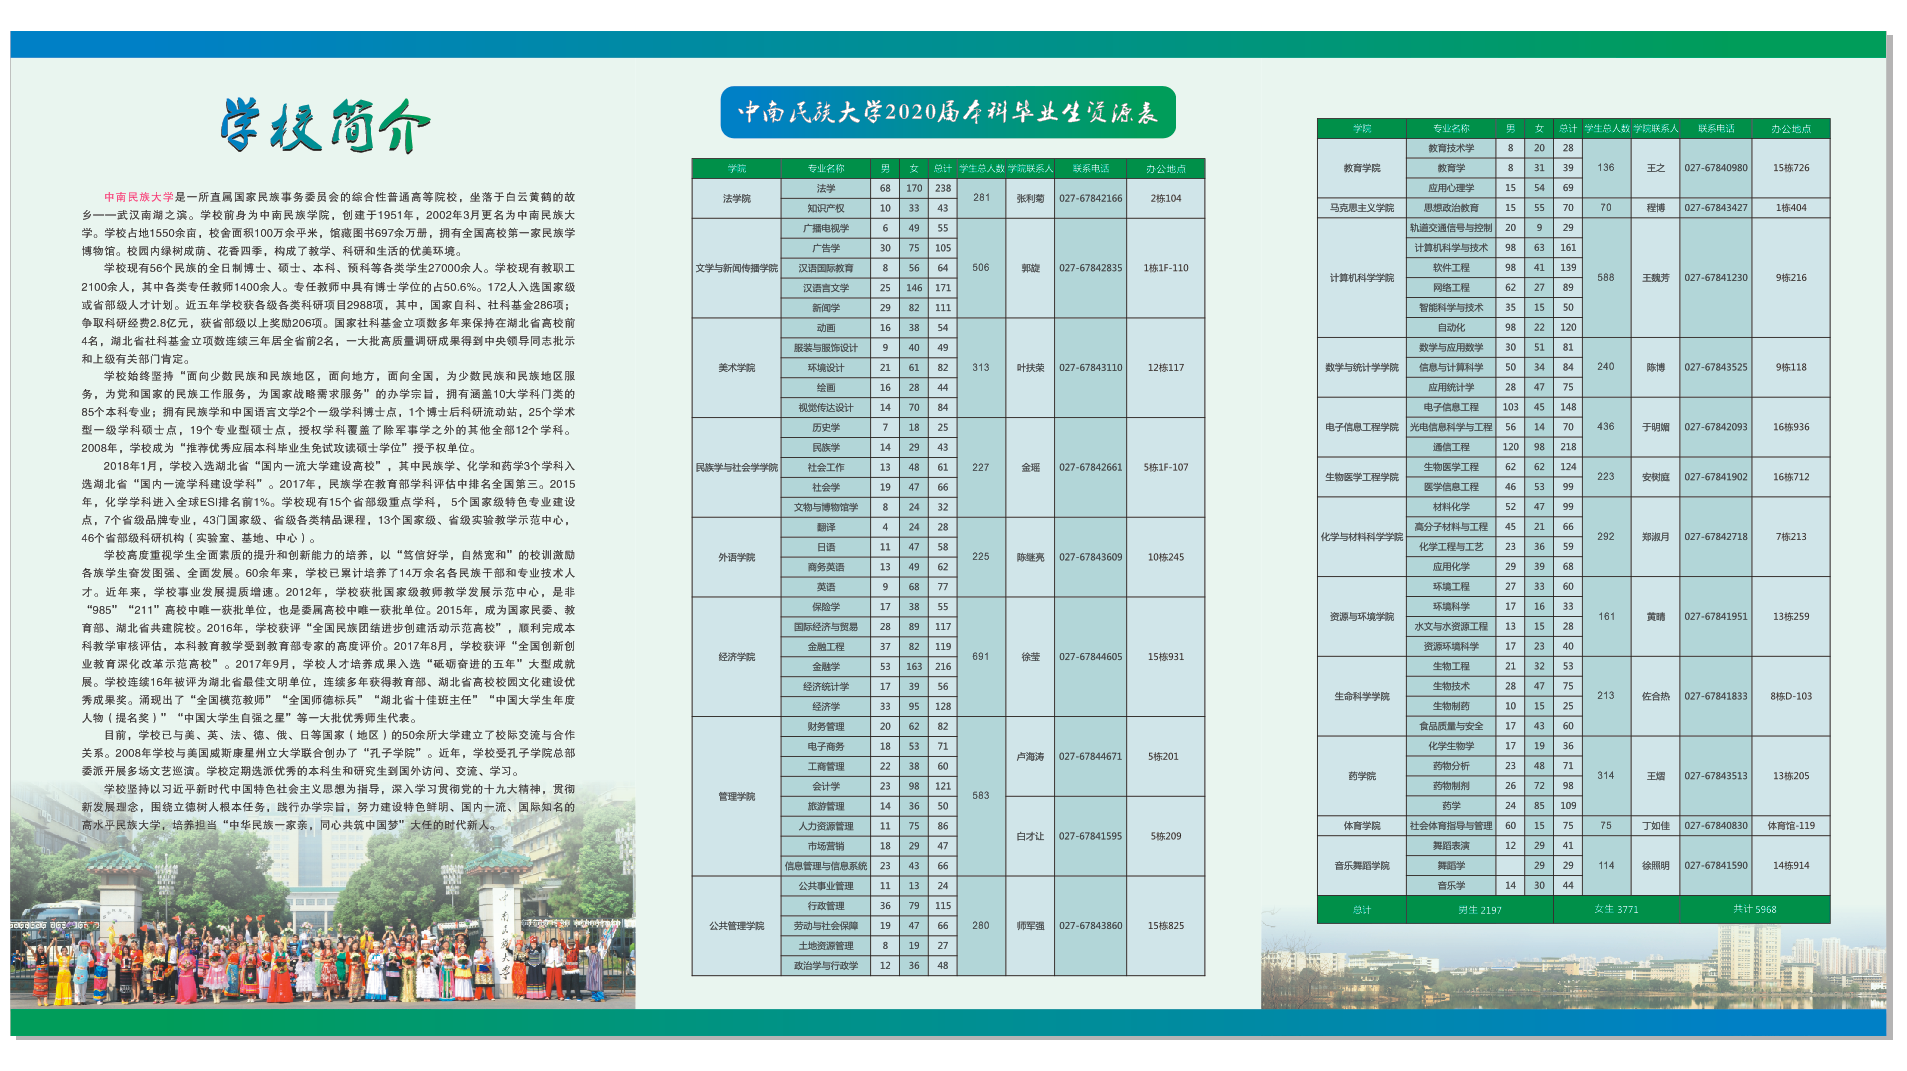
Task: Click the 公共管理学院 college cell
Action: coord(736,926)
